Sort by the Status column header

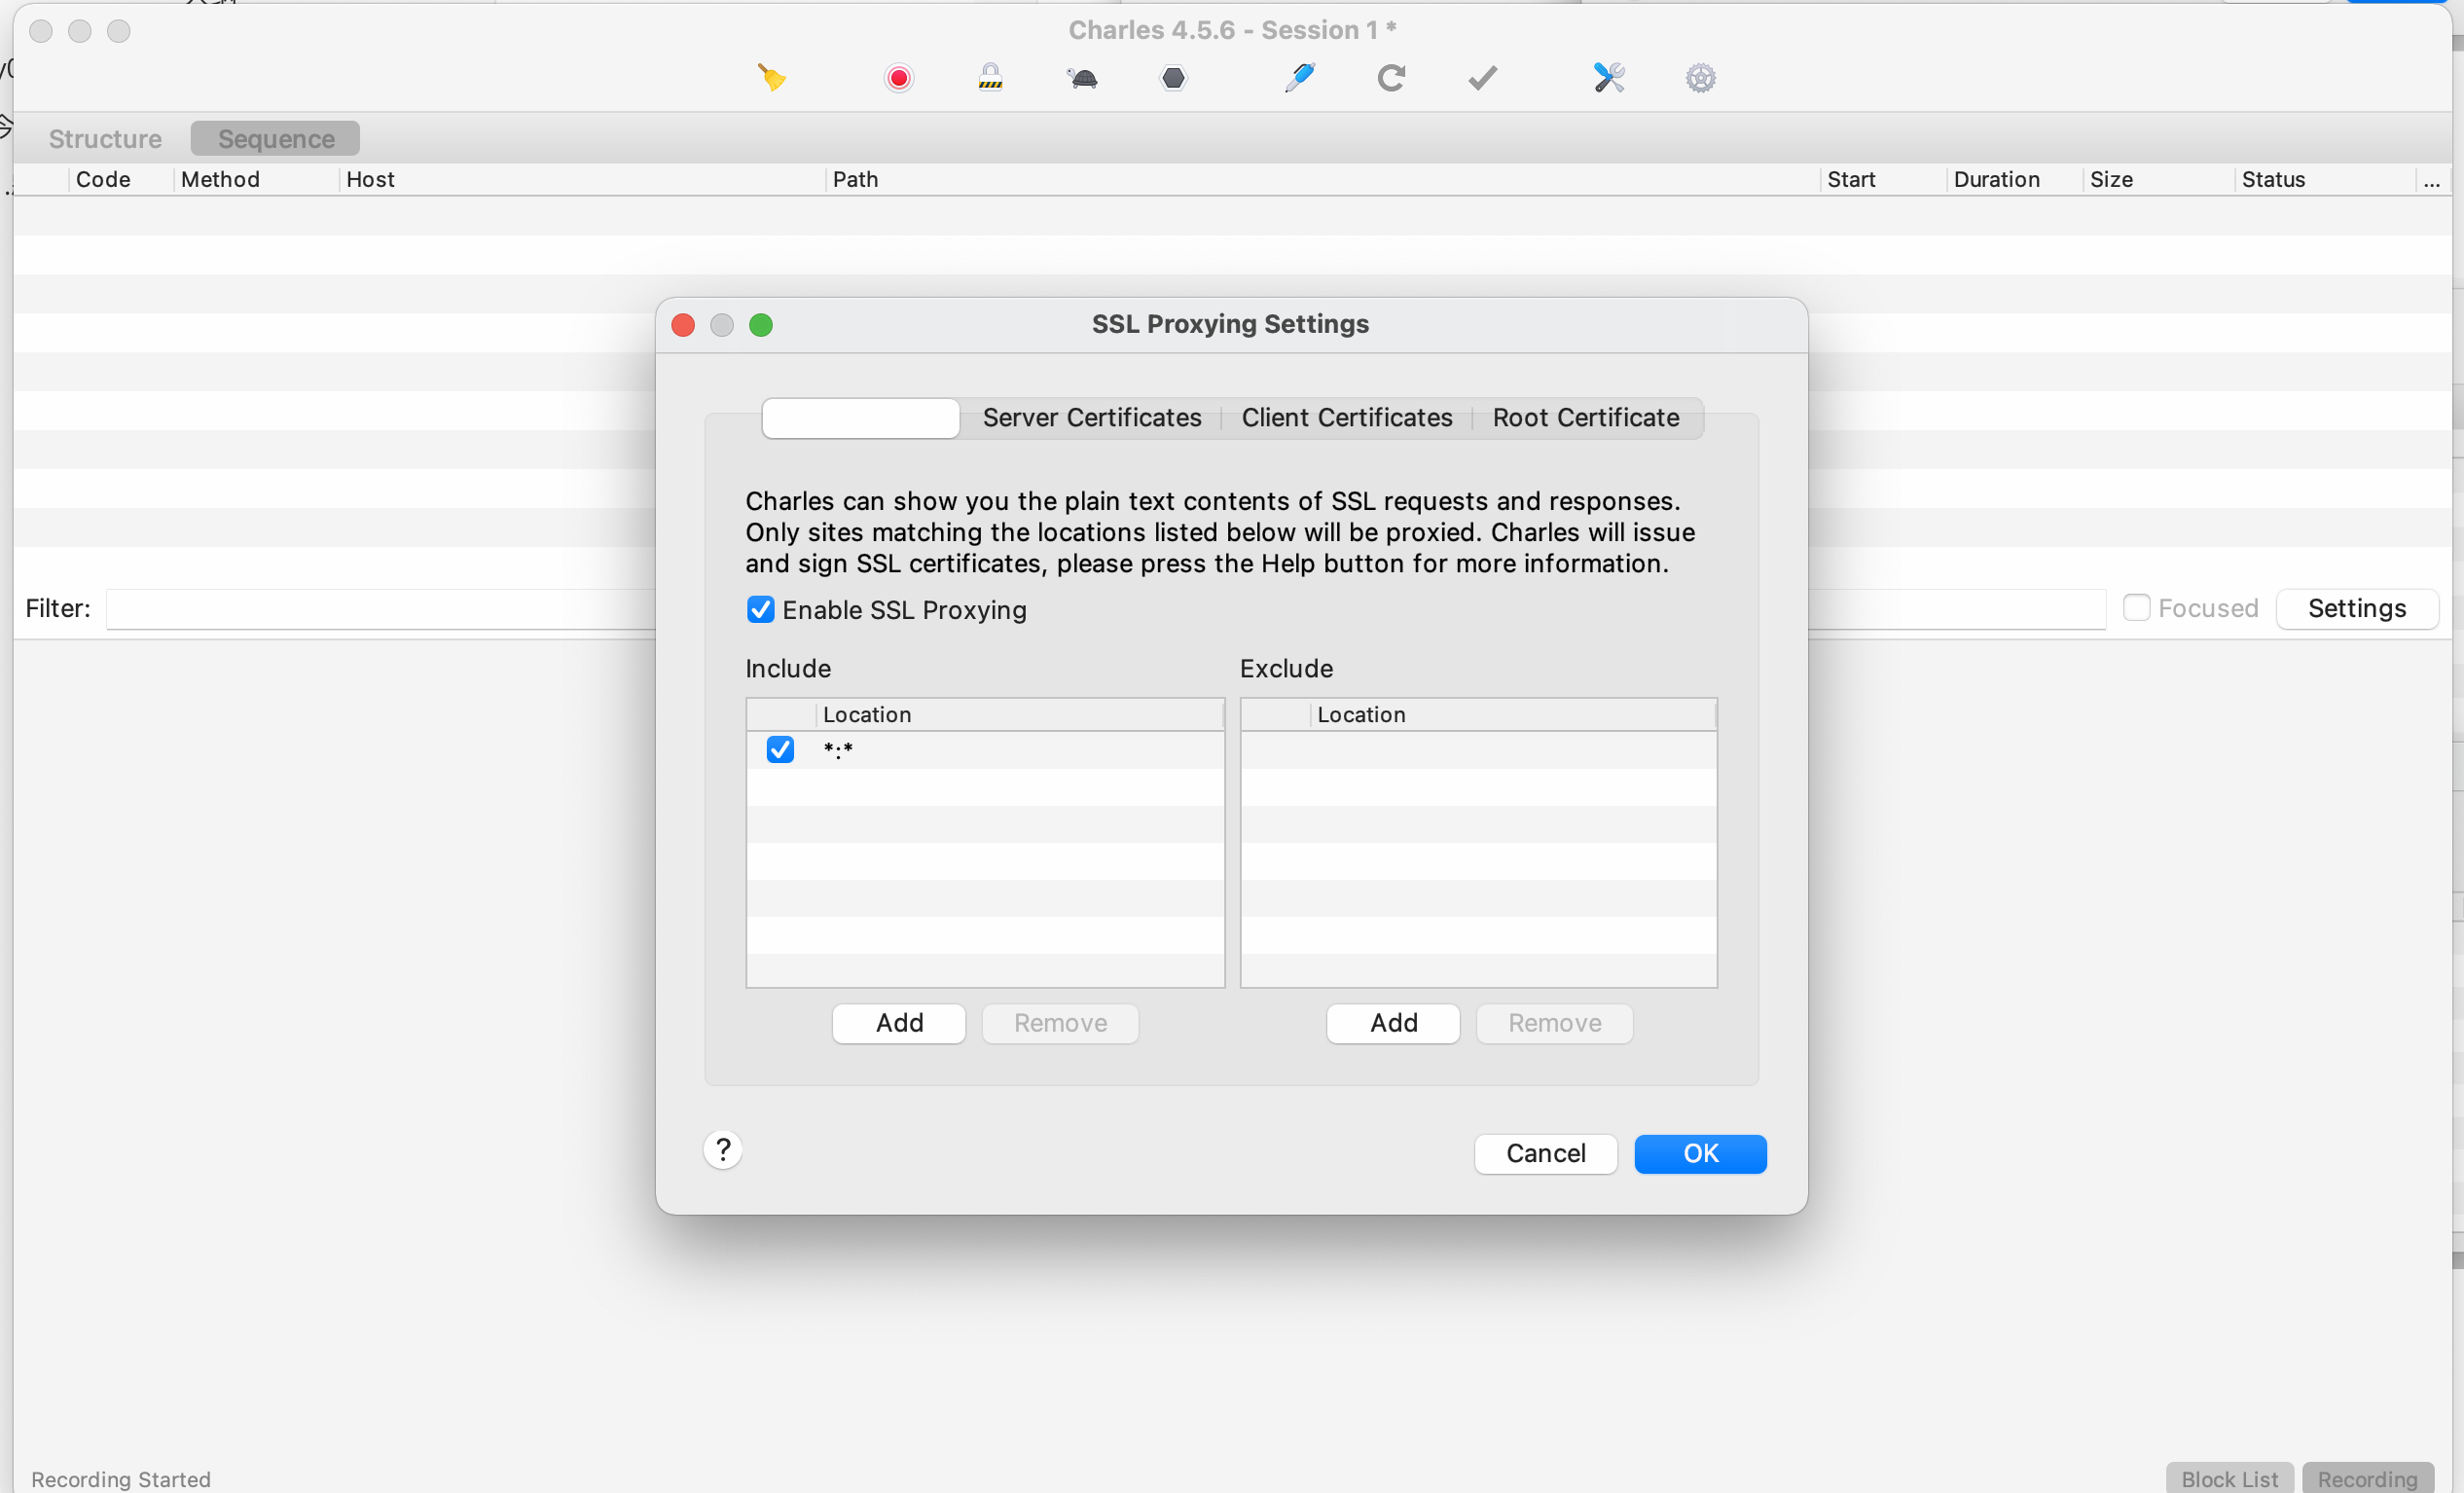point(2325,179)
